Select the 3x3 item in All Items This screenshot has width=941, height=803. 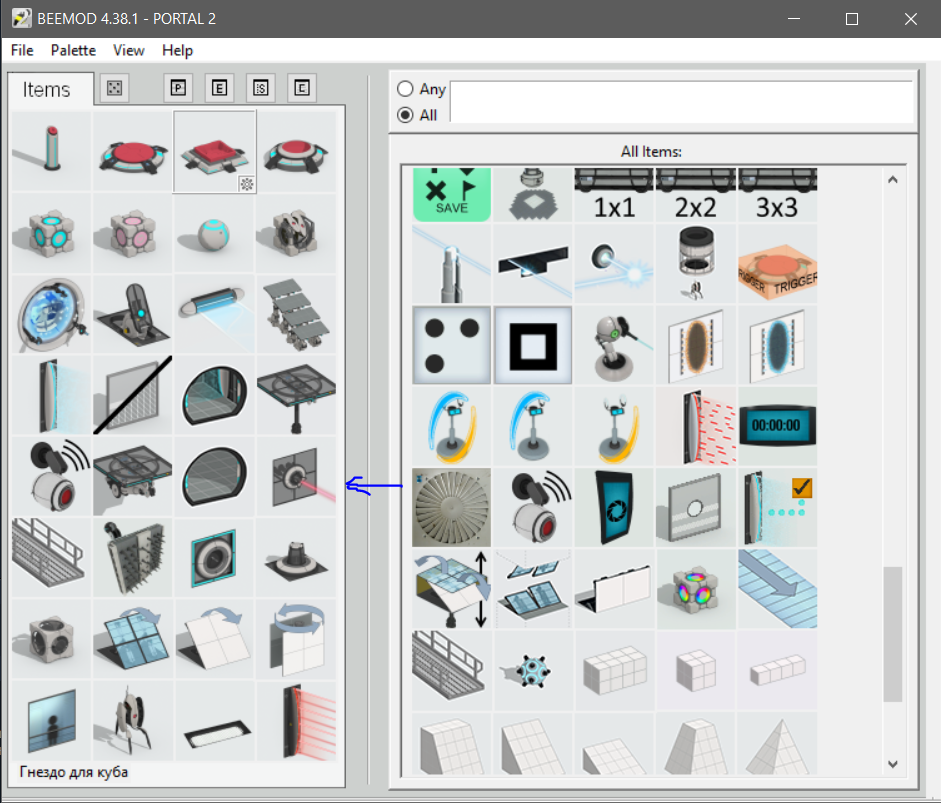(777, 194)
